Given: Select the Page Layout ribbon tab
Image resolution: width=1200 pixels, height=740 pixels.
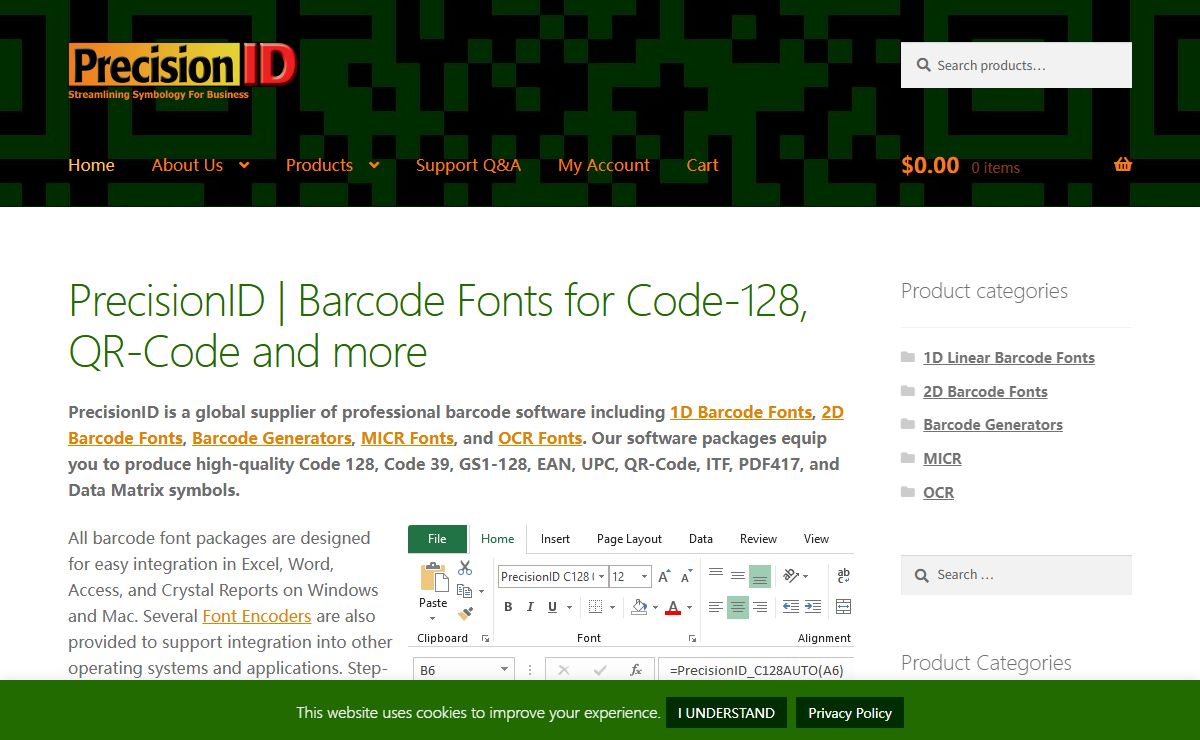Looking at the screenshot, I should pyautogui.click(x=629, y=539).
